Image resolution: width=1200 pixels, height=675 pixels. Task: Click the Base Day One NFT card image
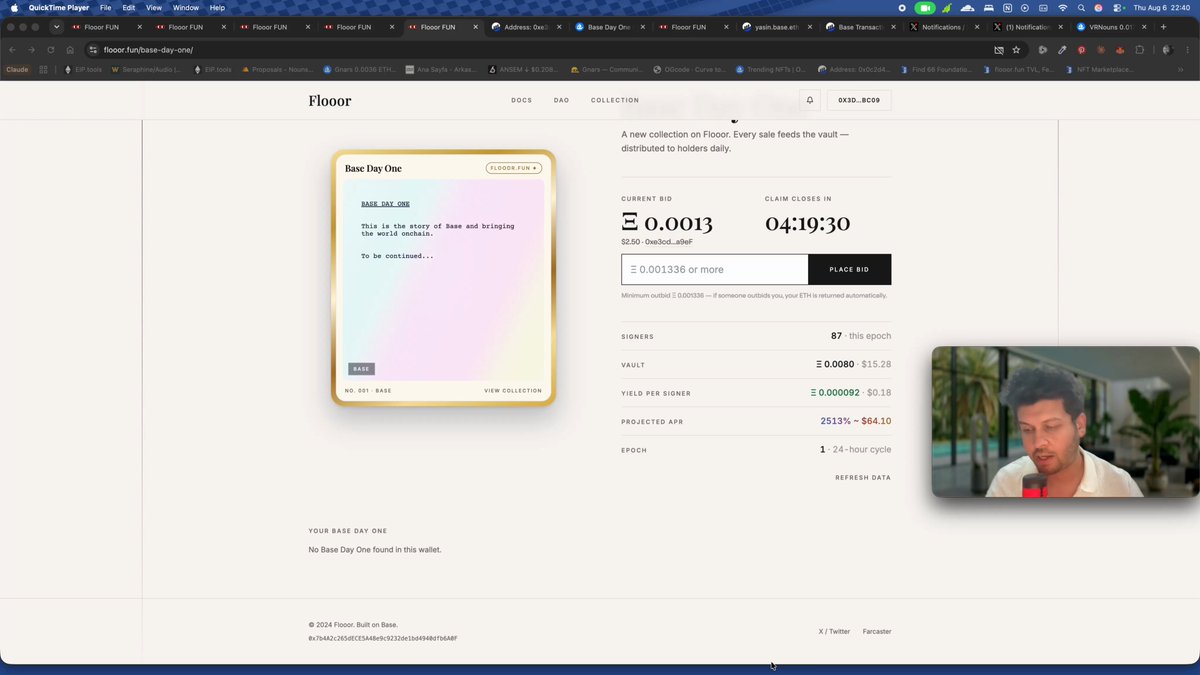click(x=443, y=278)
